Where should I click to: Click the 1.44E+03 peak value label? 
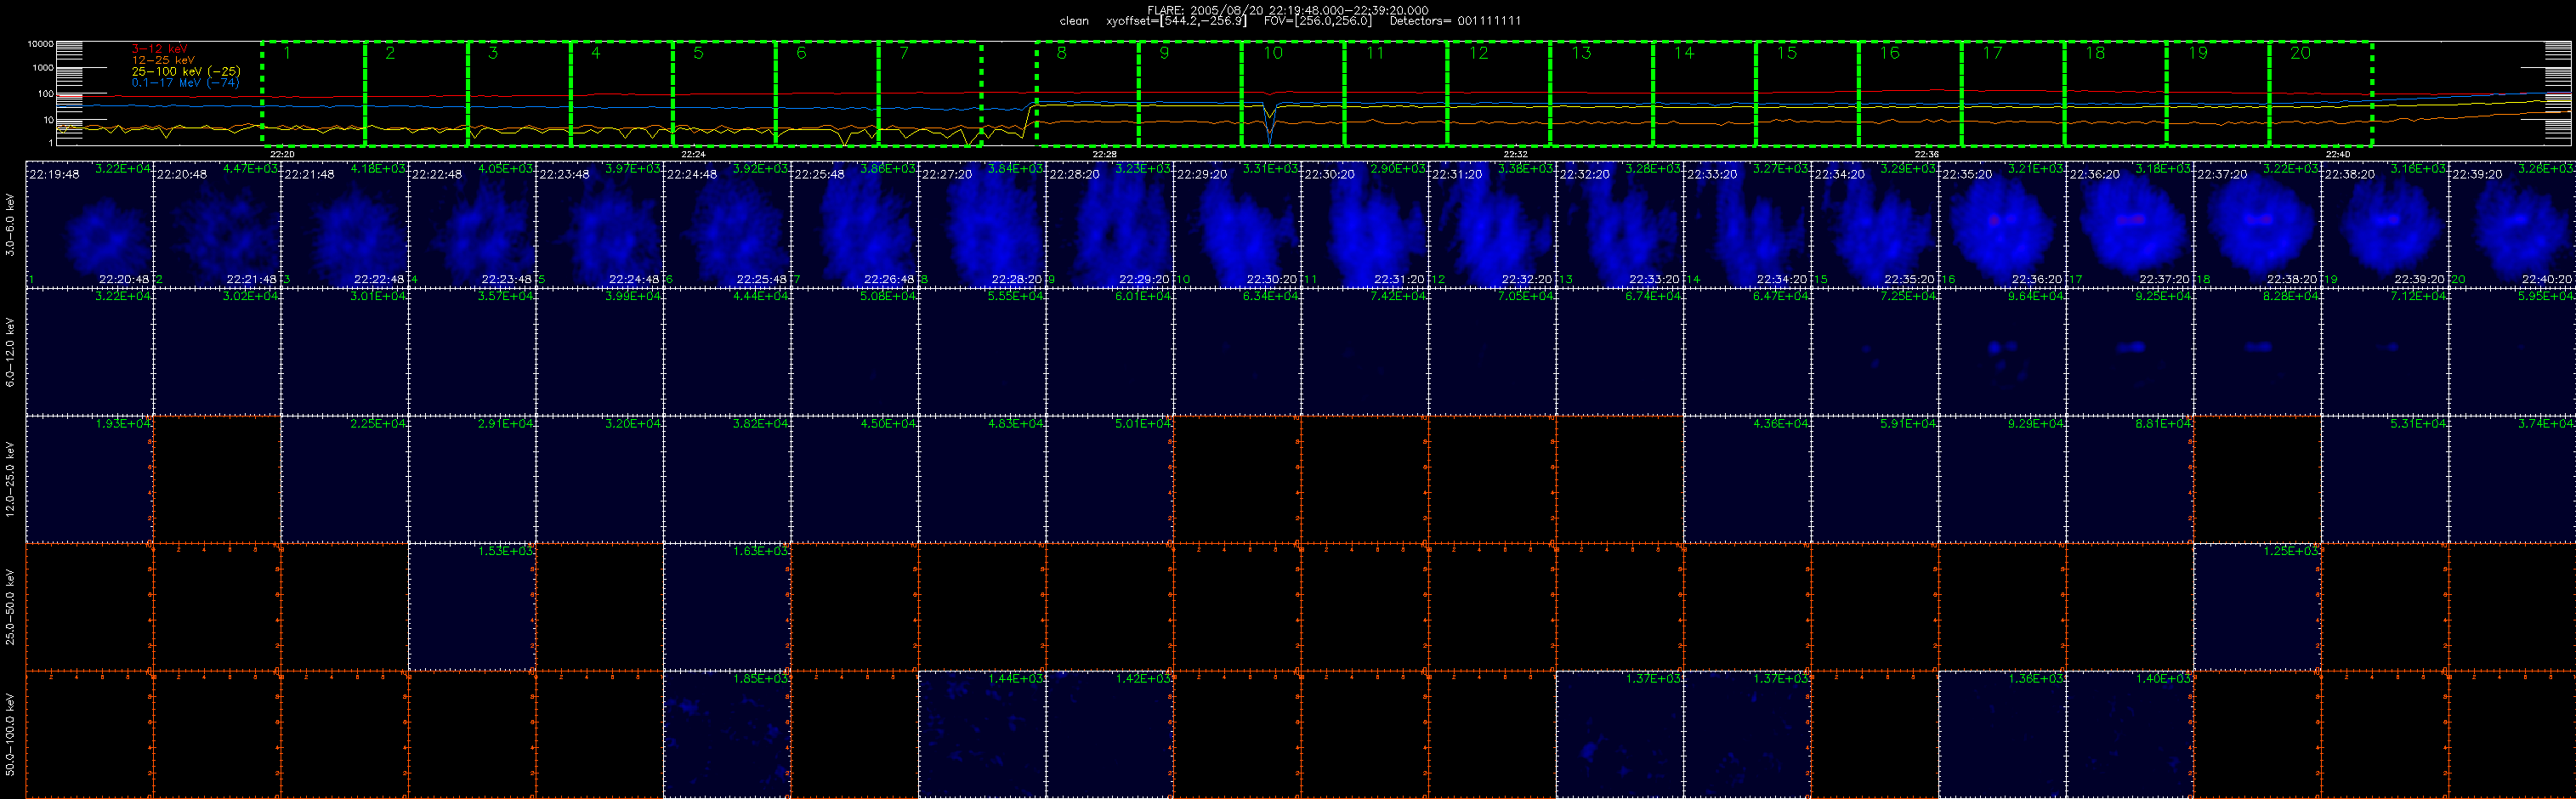(1017, 679)
